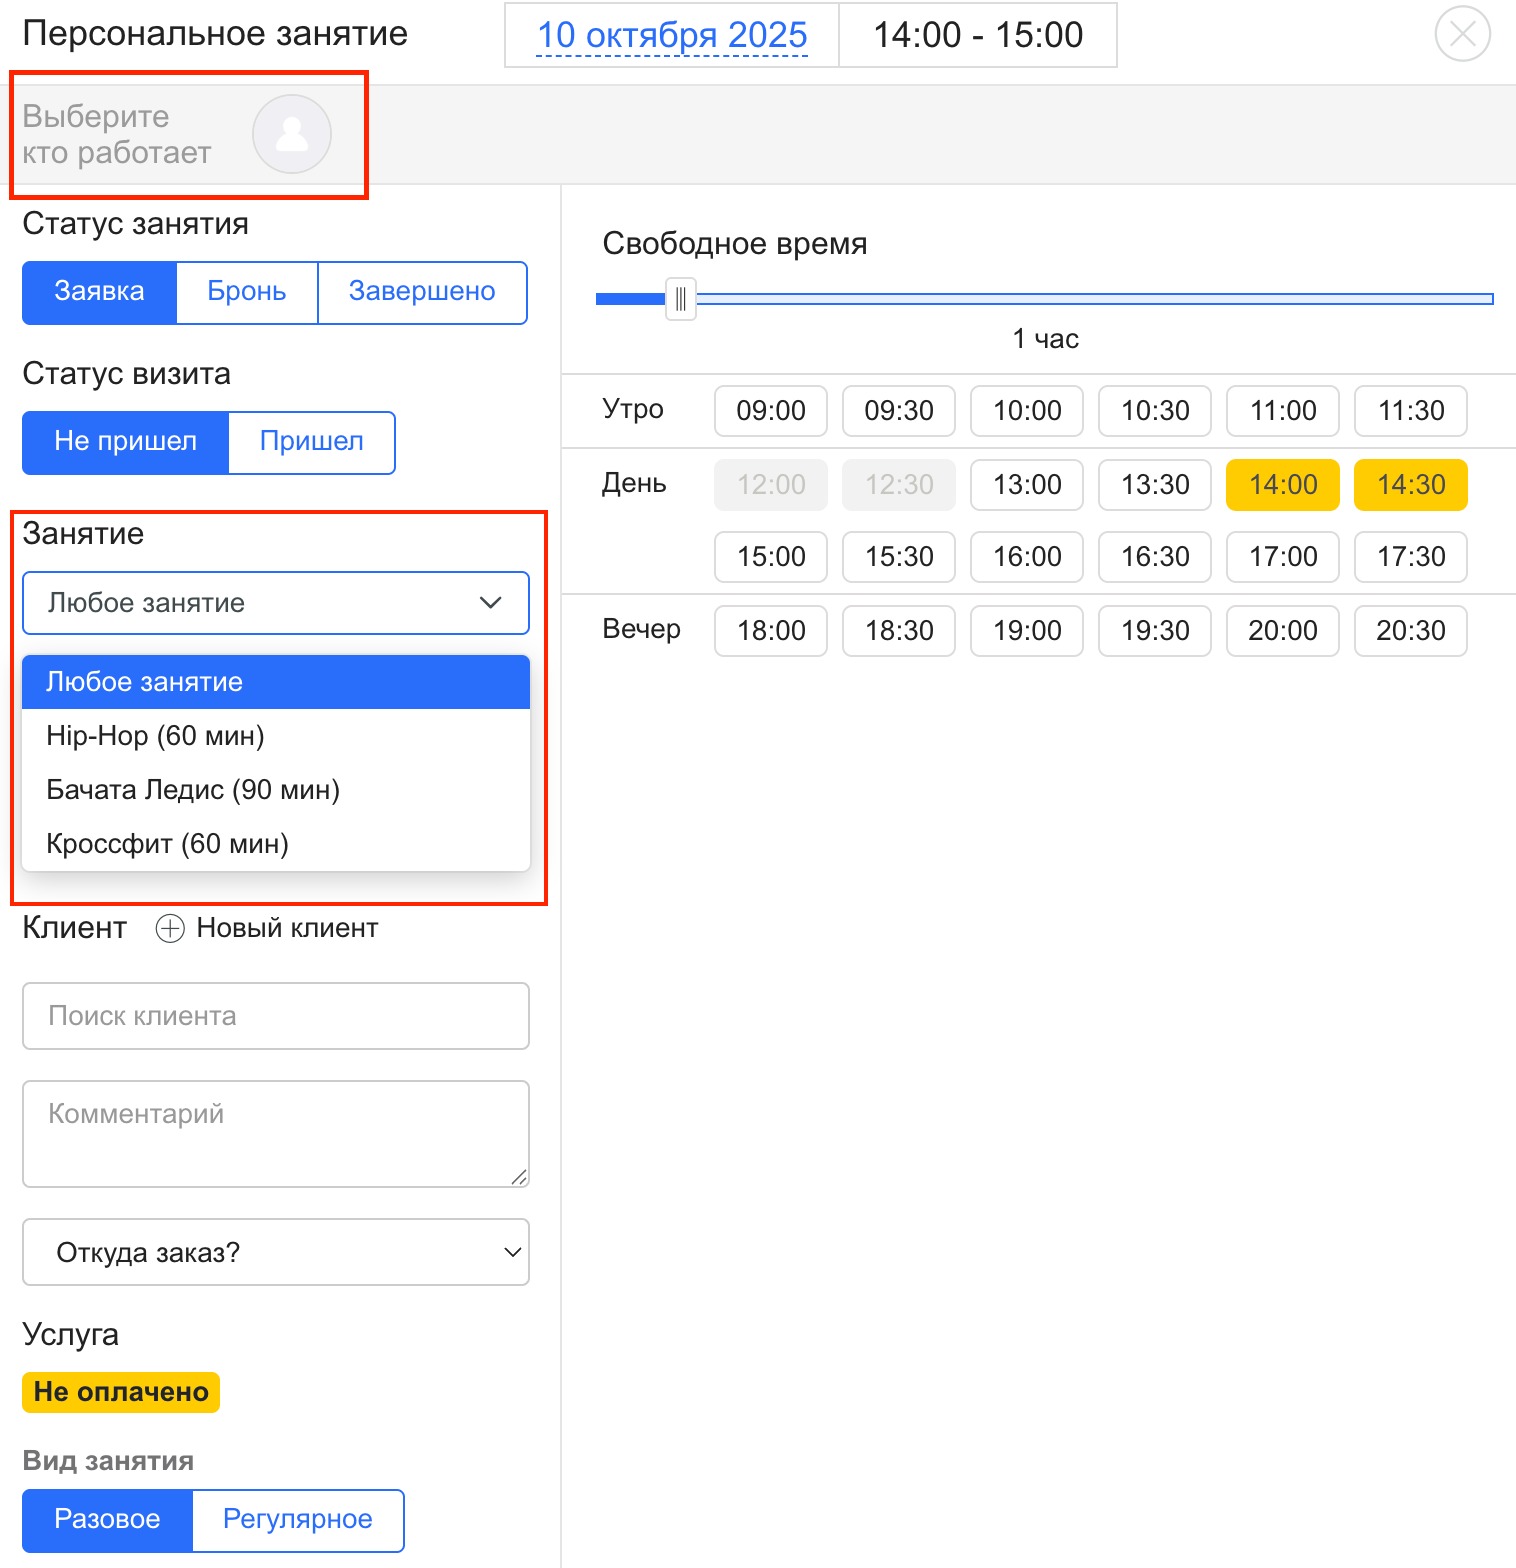Click the client search input field
This screenshot has height=1568, width=1516.
(x=276, y=1016)
